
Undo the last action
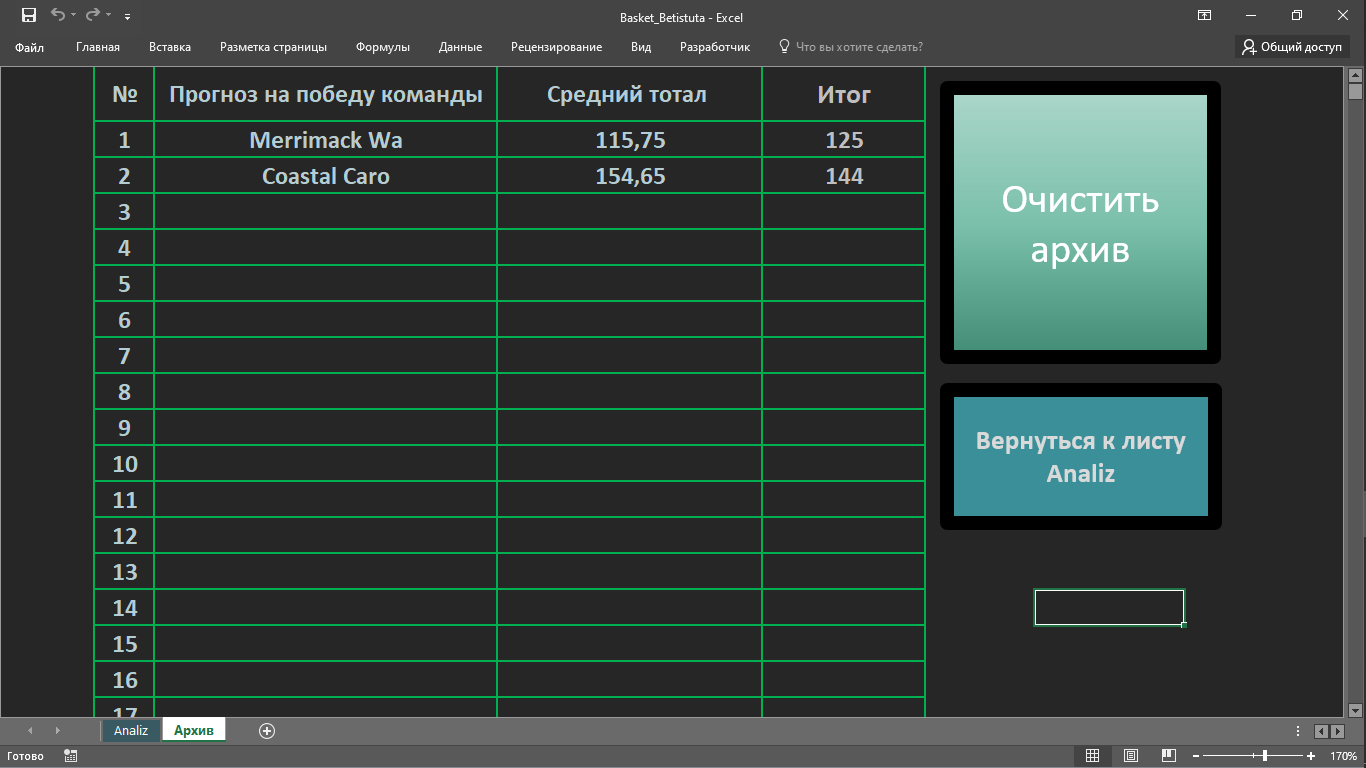(57, 15)
